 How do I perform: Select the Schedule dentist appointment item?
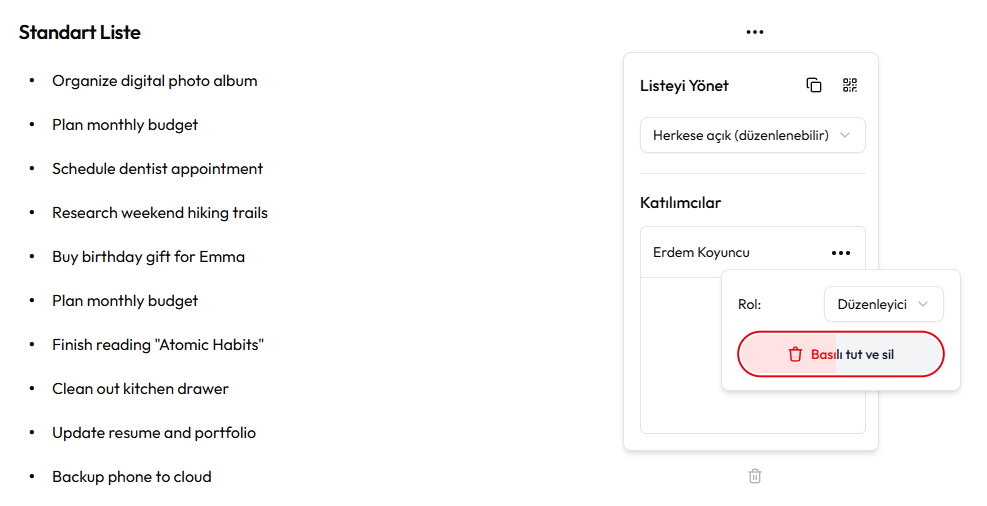tap(157, 169)
